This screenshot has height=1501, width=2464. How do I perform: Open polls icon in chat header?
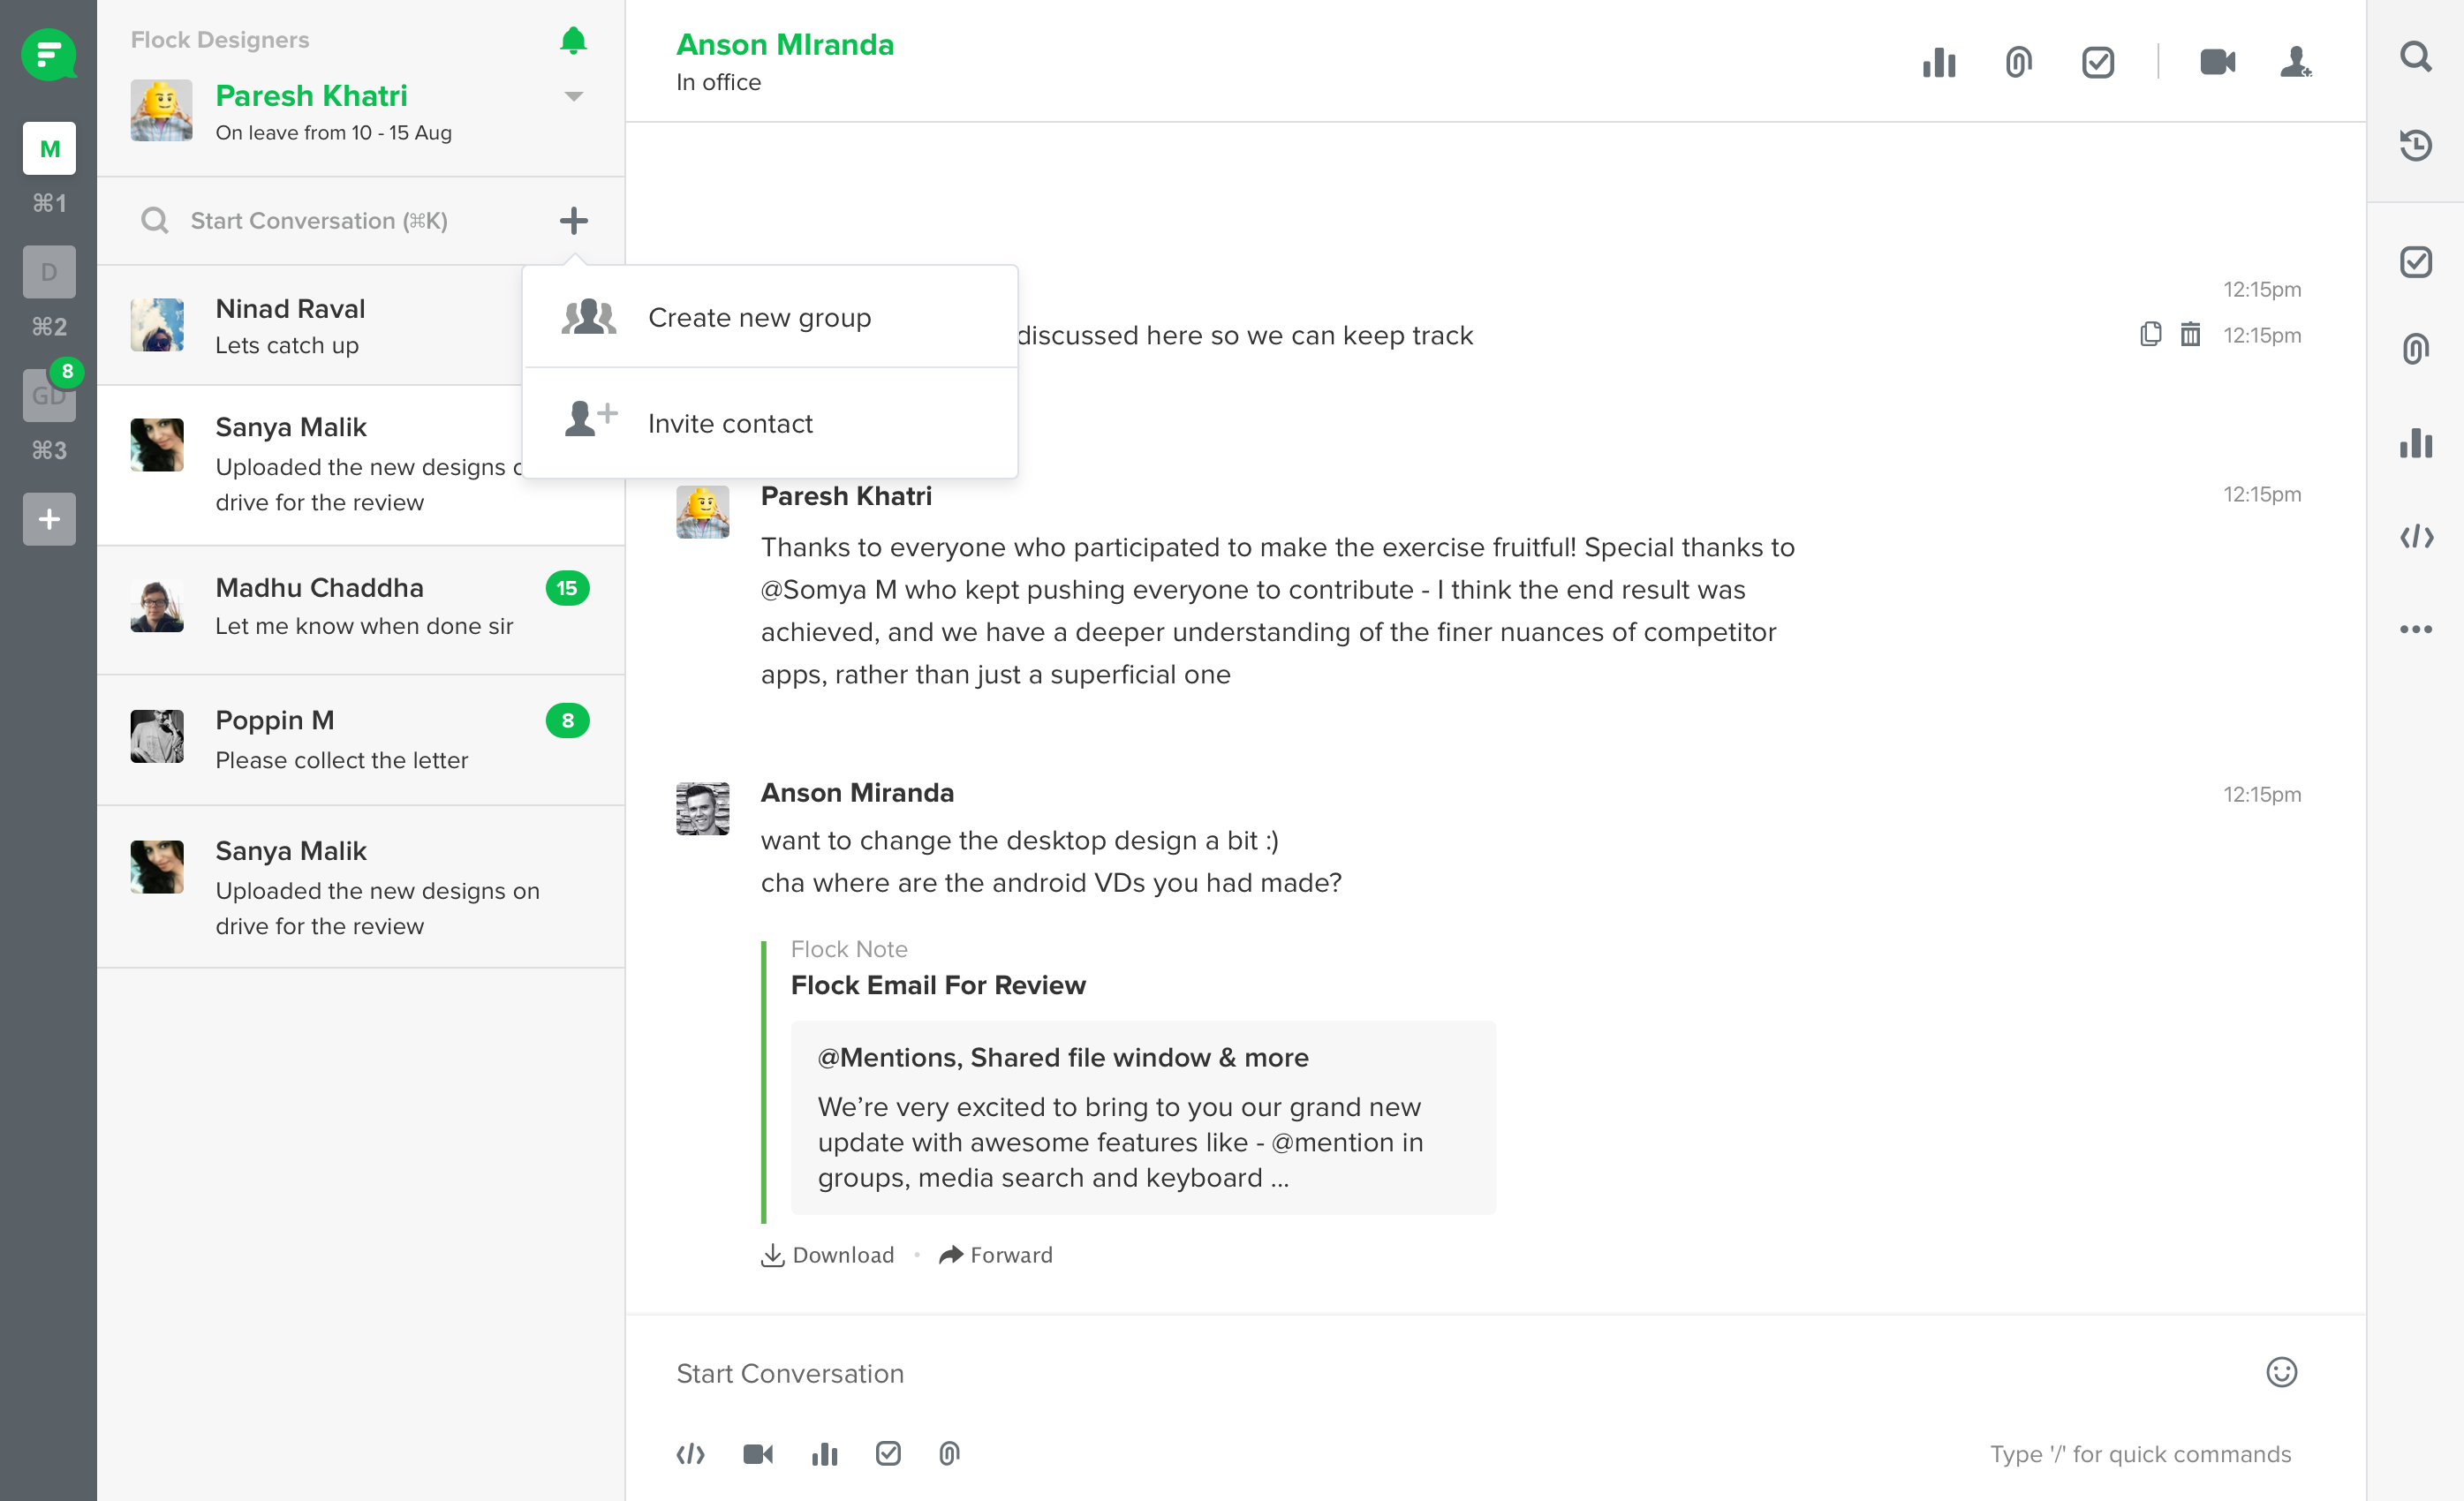(x=1938, y=62)
